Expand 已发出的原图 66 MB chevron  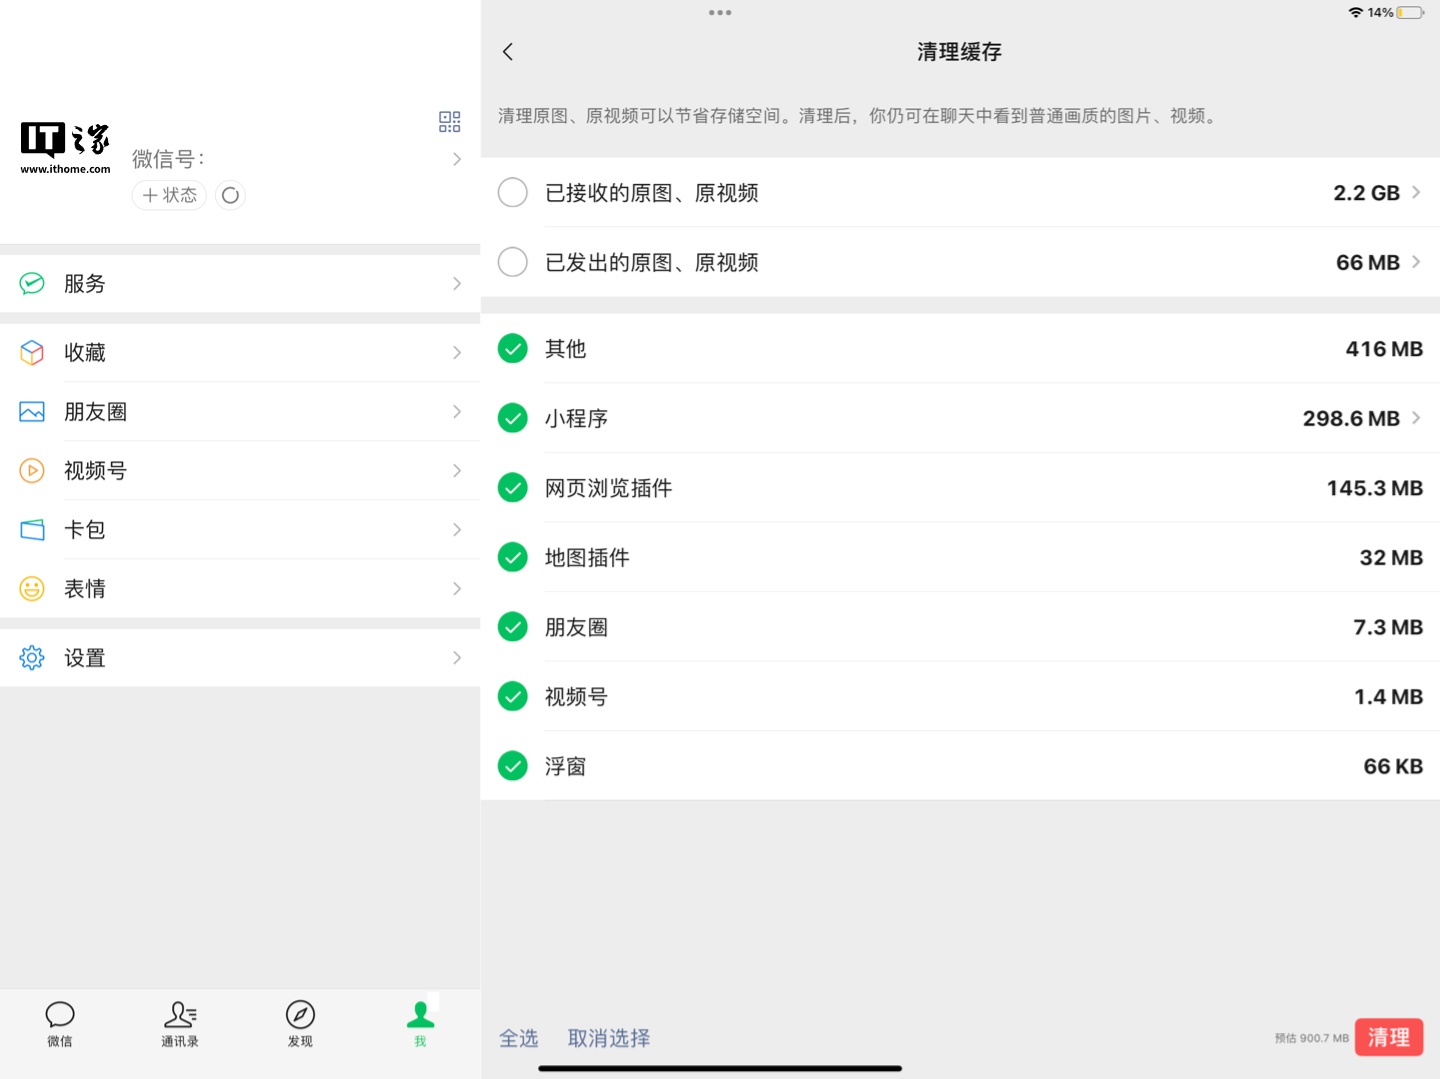point(1416,262)
